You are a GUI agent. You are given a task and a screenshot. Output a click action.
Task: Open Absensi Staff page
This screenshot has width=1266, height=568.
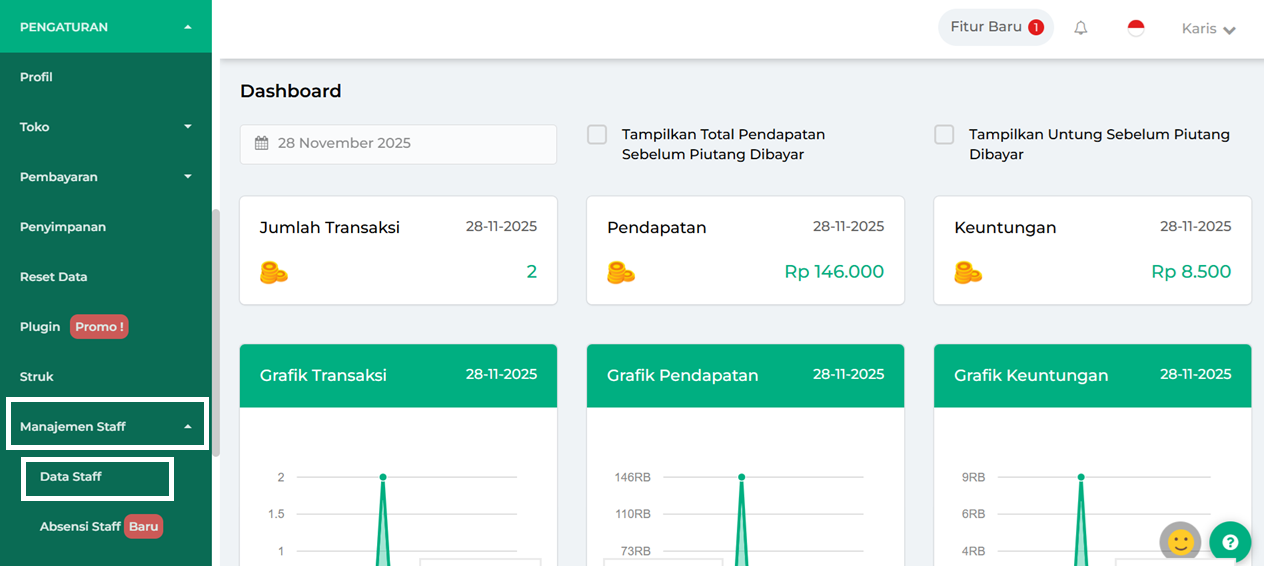tap(80, 527)
